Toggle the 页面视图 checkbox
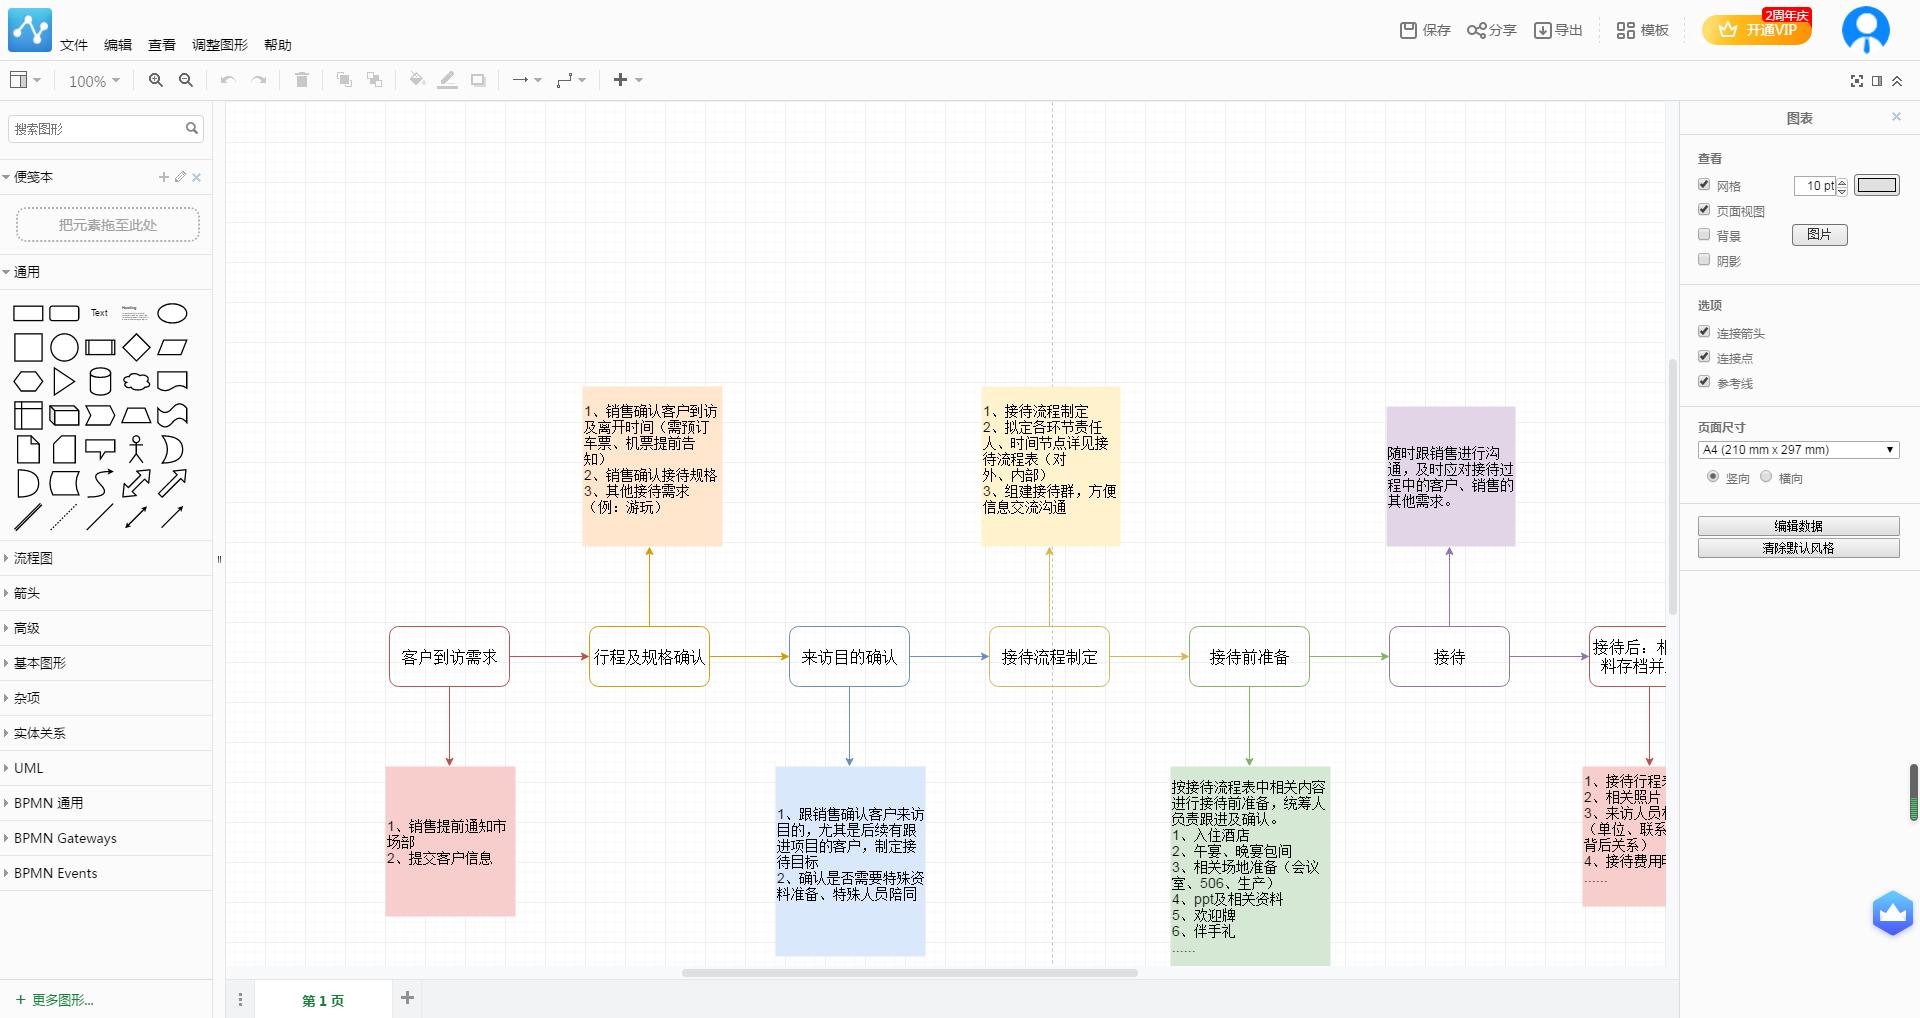This screenshot has width=1920, height=1018. pyautogui.click(x=1704, y=210)
